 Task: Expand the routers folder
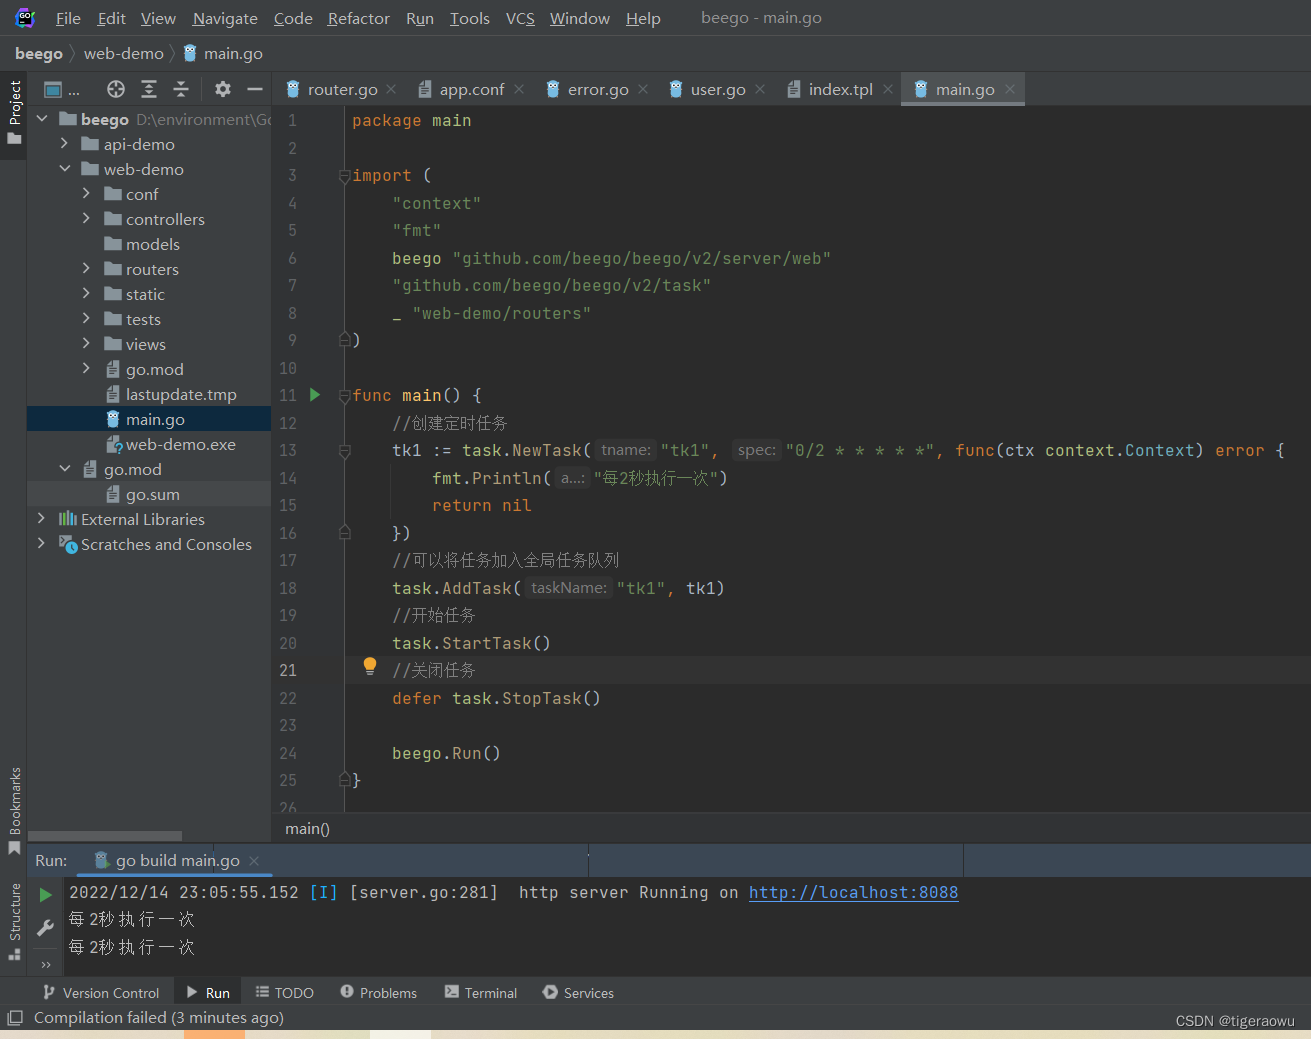click(x=86, y=269)
